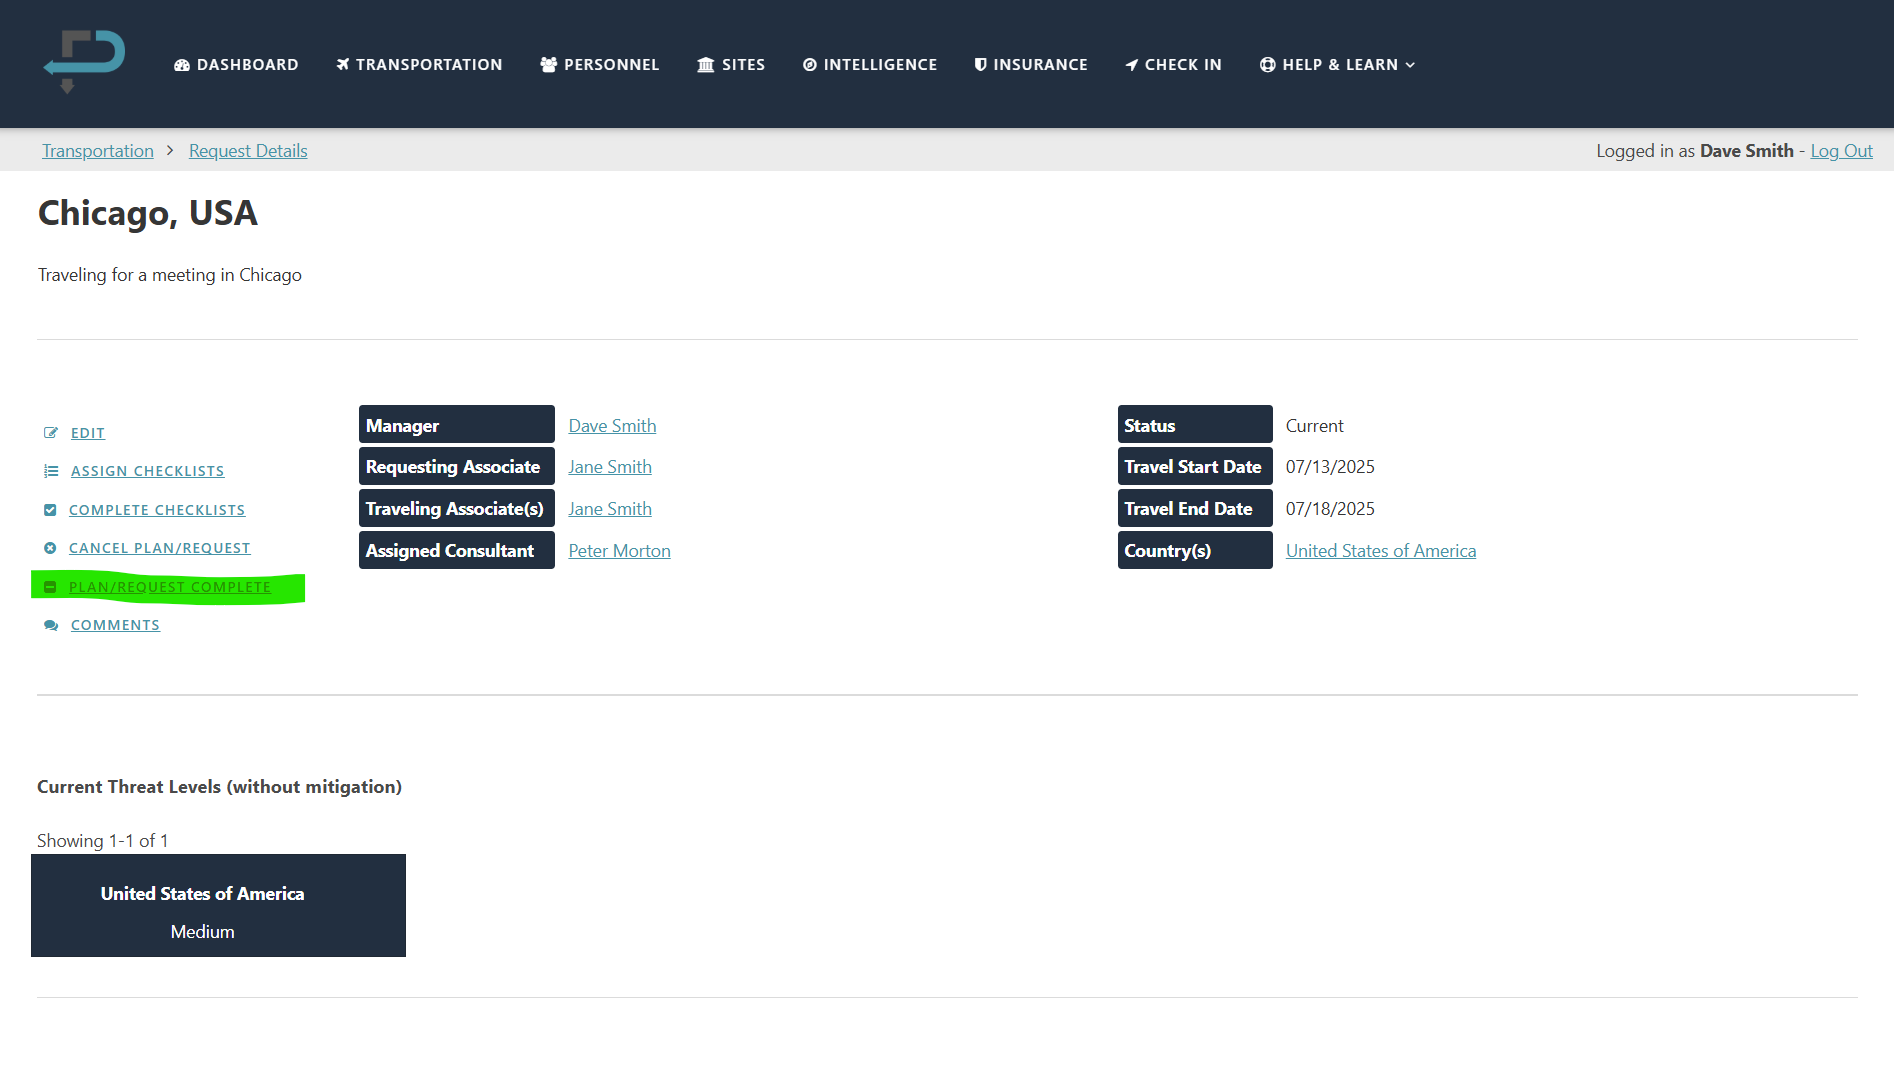The height and width of the screenshot is (1071, 1894).
Task: Open the Transportation menu
Action: [x=419, y=65]
